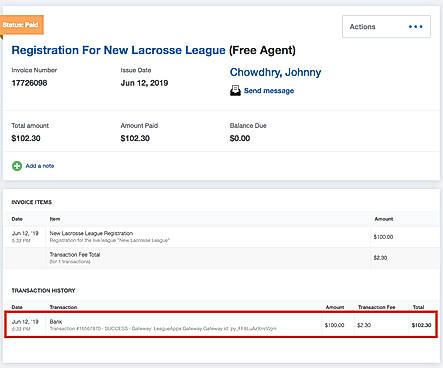Open Chowdhry, Johnny's profile link

click(x=275, y=72)
